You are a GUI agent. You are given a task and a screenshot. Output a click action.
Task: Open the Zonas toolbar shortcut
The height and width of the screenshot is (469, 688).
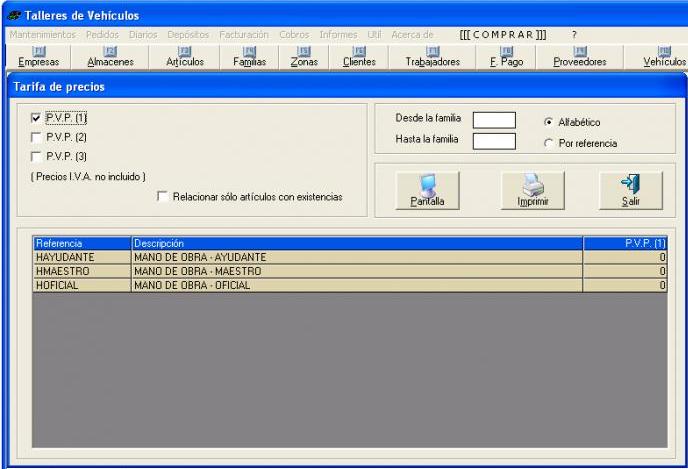(x=304, y=57)
